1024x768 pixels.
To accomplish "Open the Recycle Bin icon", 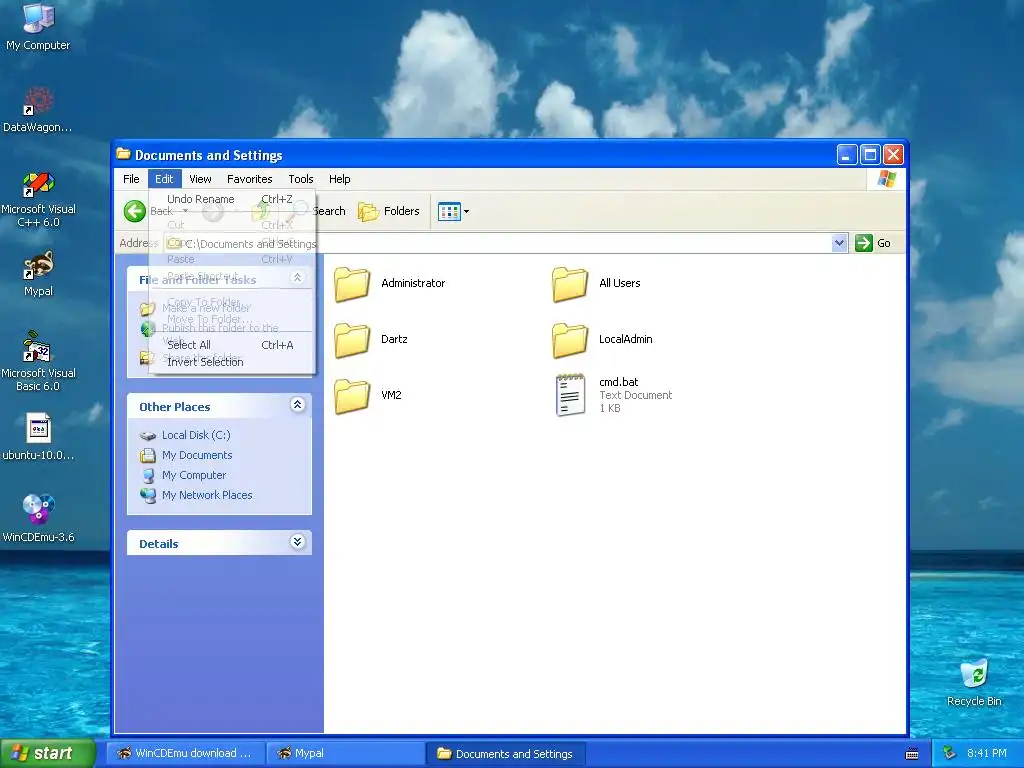I will (x=974, y=682).
